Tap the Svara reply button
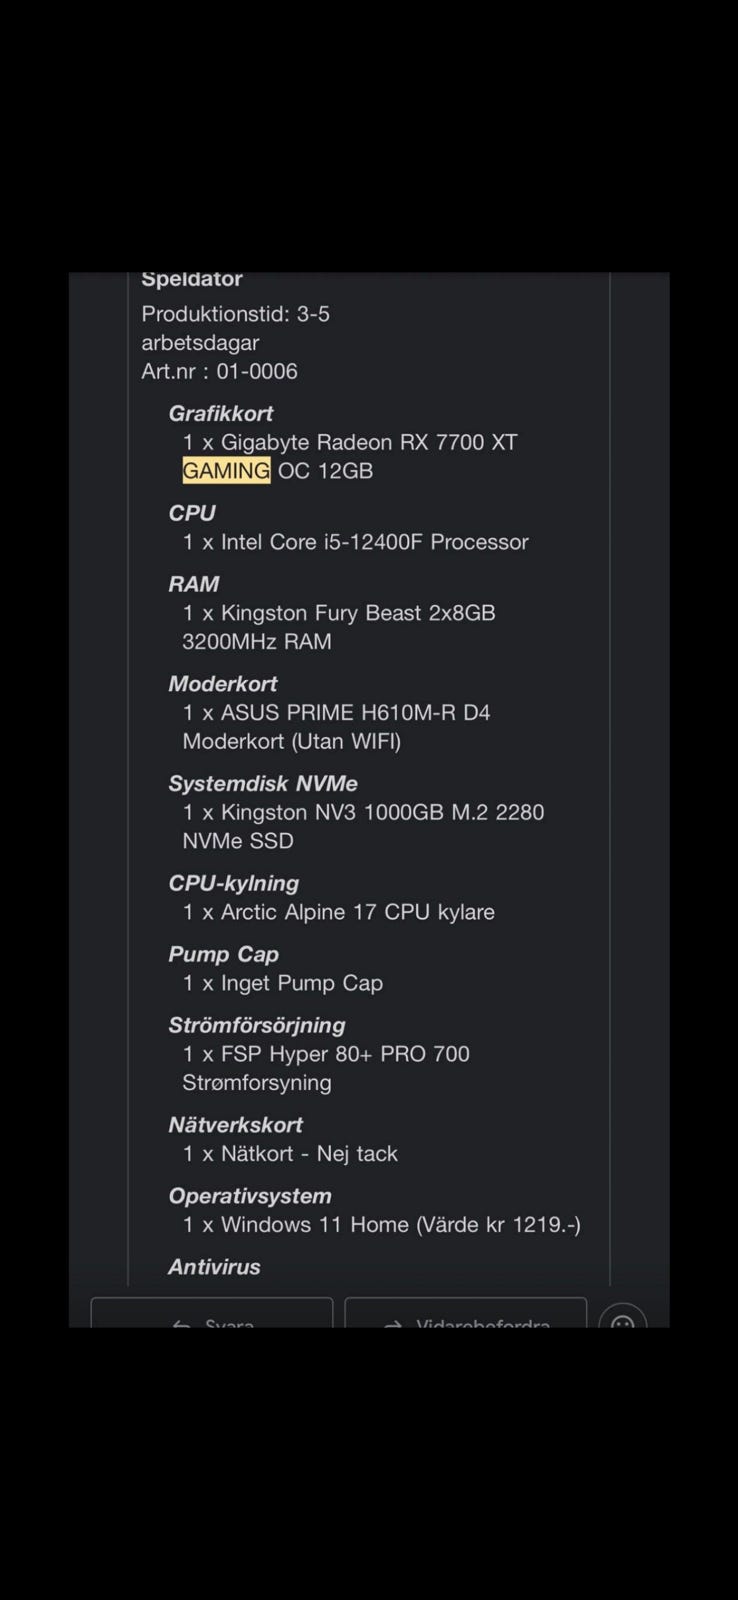 212,1313
